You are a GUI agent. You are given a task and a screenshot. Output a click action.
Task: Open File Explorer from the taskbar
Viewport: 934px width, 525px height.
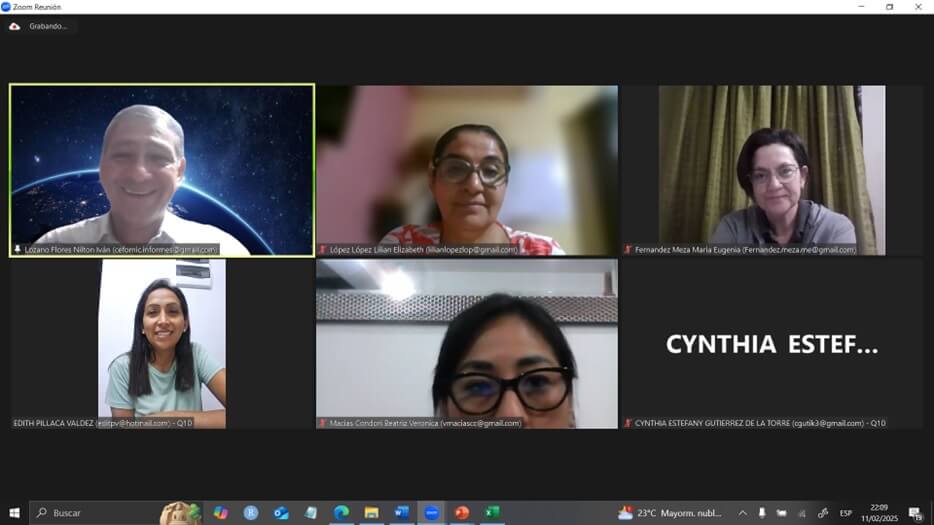tap(371, 513)
